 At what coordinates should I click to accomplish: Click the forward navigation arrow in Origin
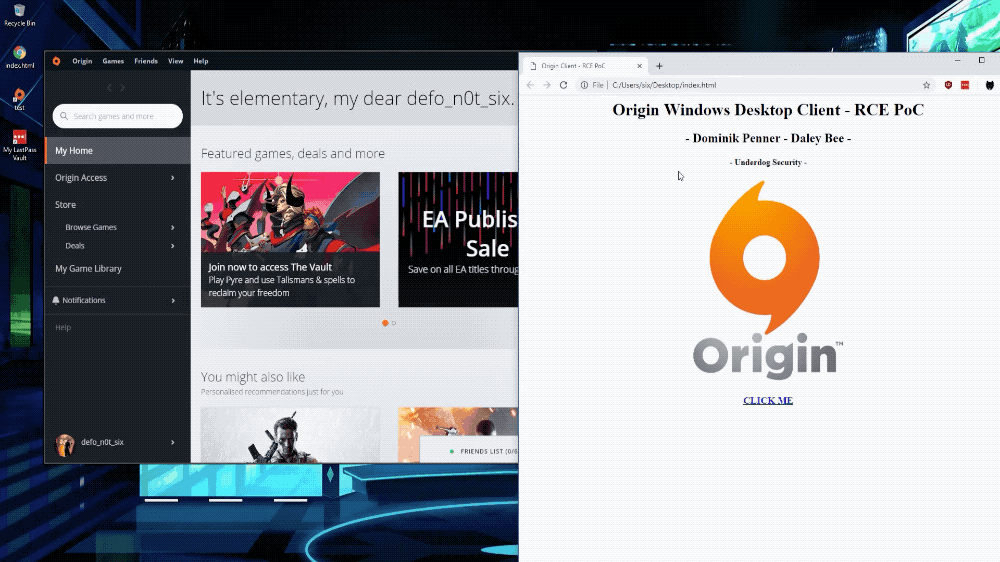[x=122, y=87]
